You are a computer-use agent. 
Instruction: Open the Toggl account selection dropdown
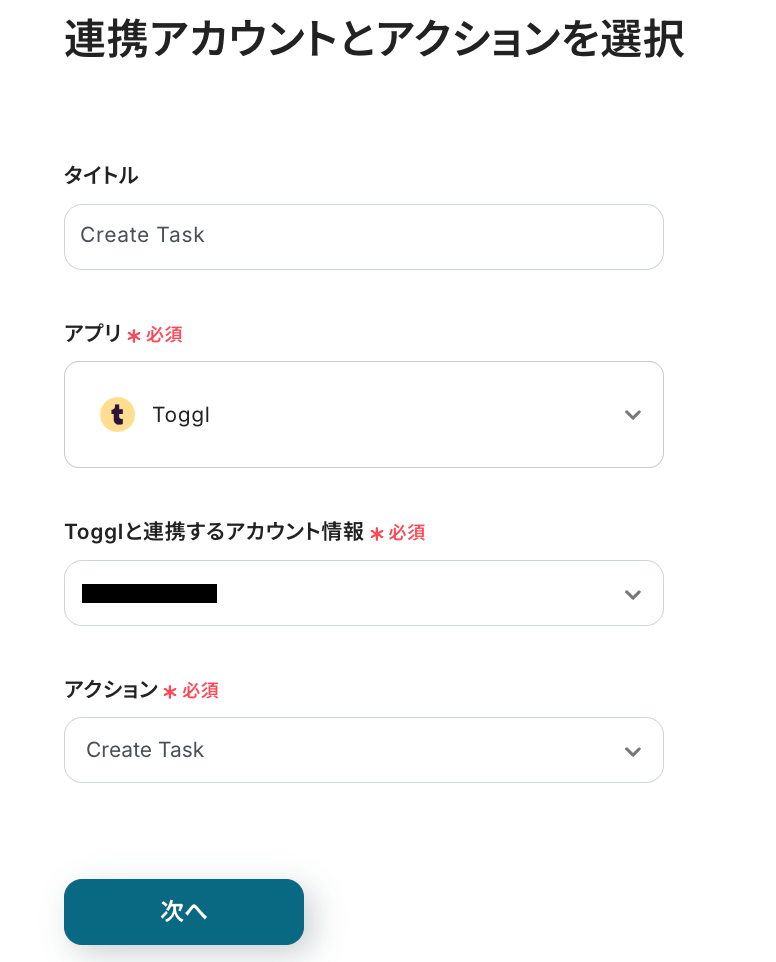[x=363, y=593]
